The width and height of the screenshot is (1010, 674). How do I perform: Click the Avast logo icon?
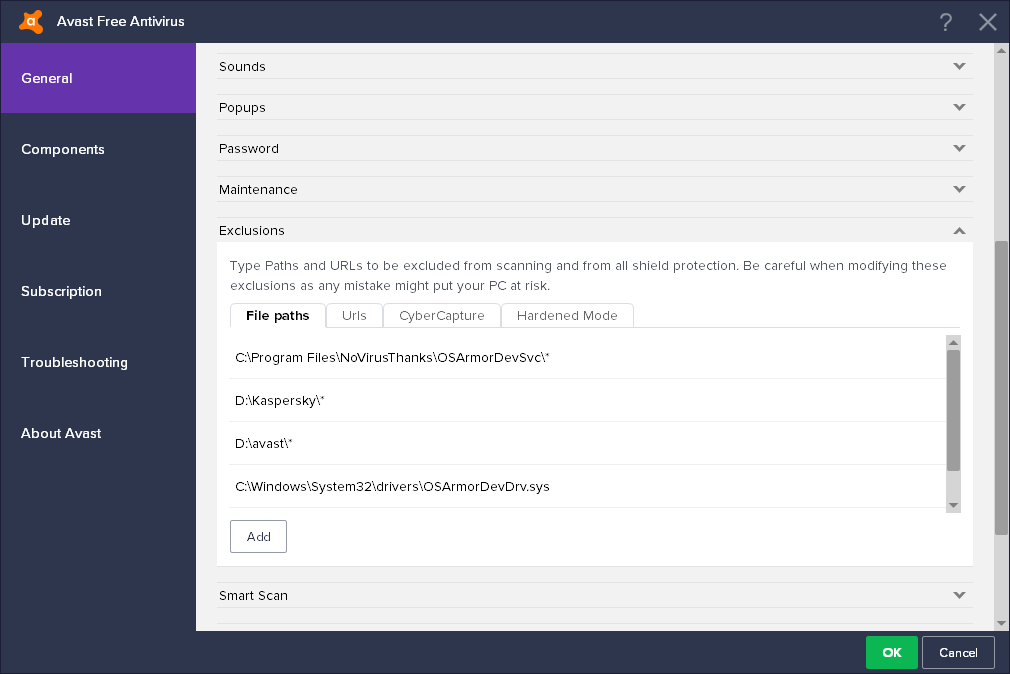[31, 21]
